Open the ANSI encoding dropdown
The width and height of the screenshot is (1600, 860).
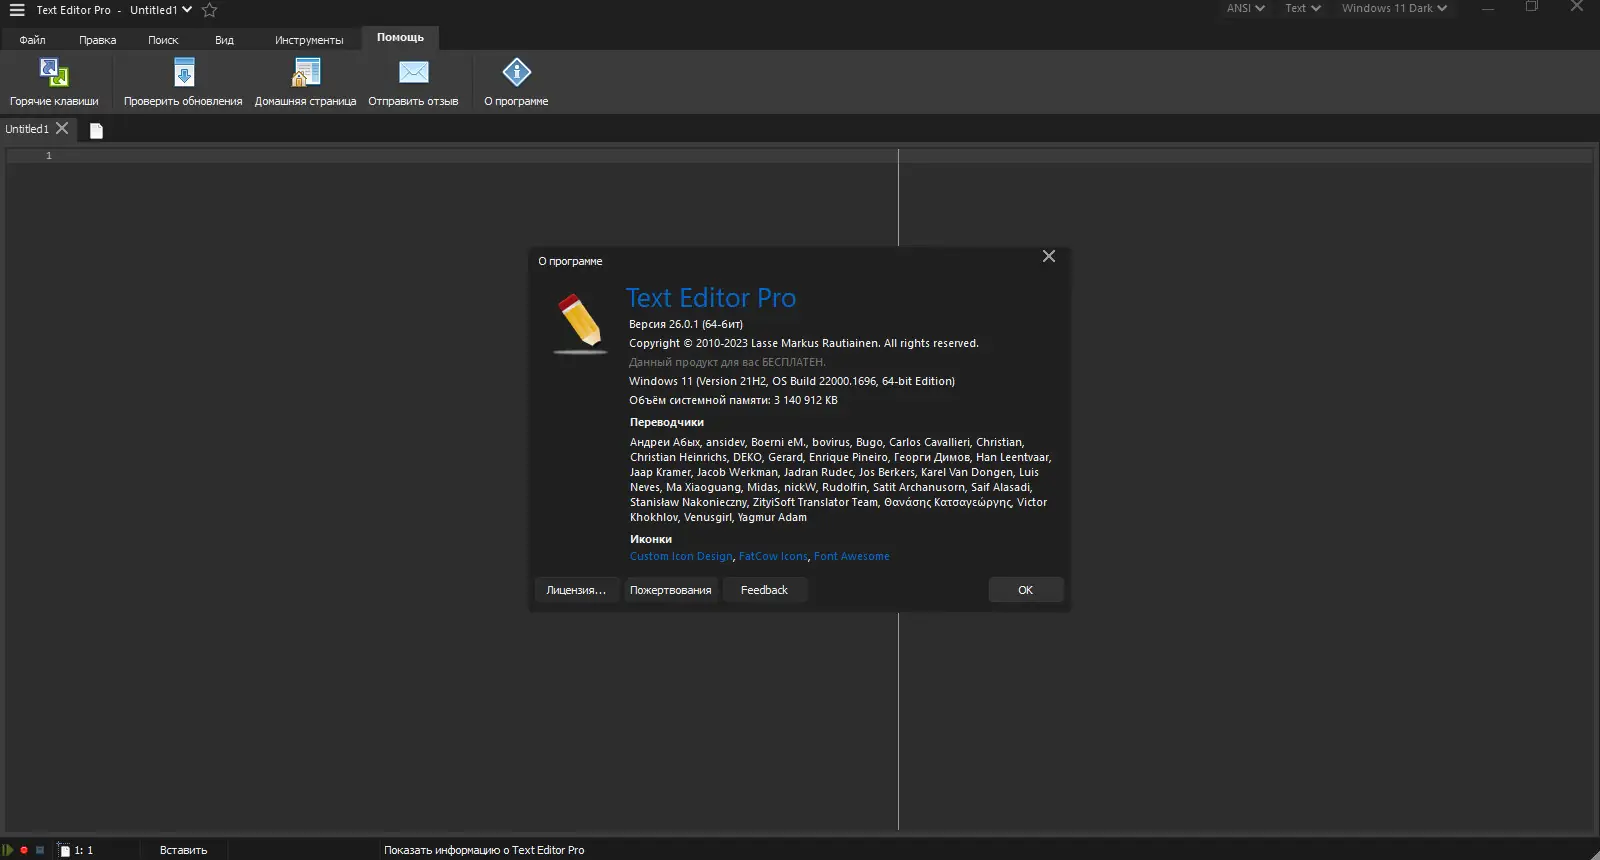(x=1246, y=8)
